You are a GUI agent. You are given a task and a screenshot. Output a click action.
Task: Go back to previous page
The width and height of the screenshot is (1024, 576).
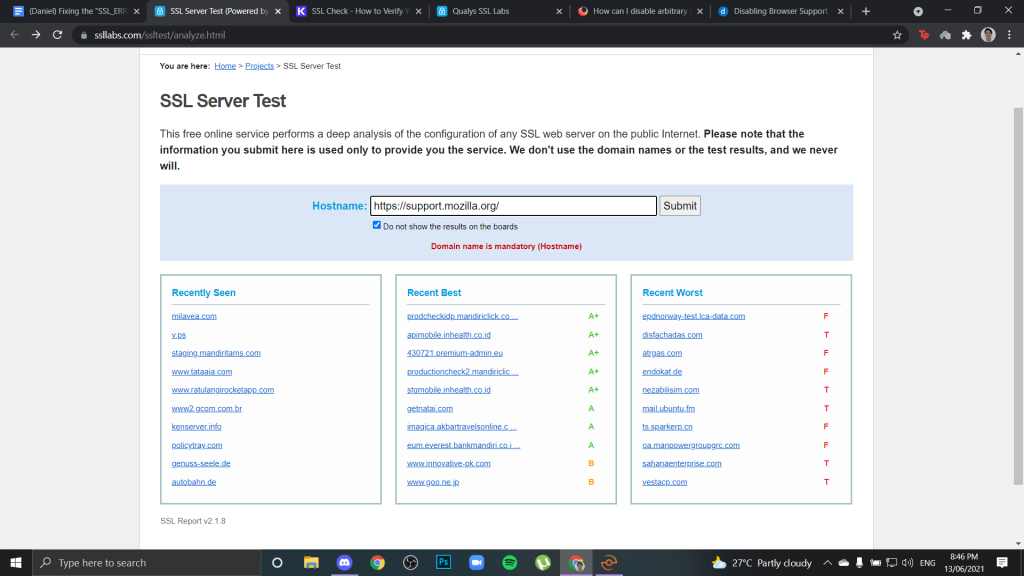coord(14,35)
